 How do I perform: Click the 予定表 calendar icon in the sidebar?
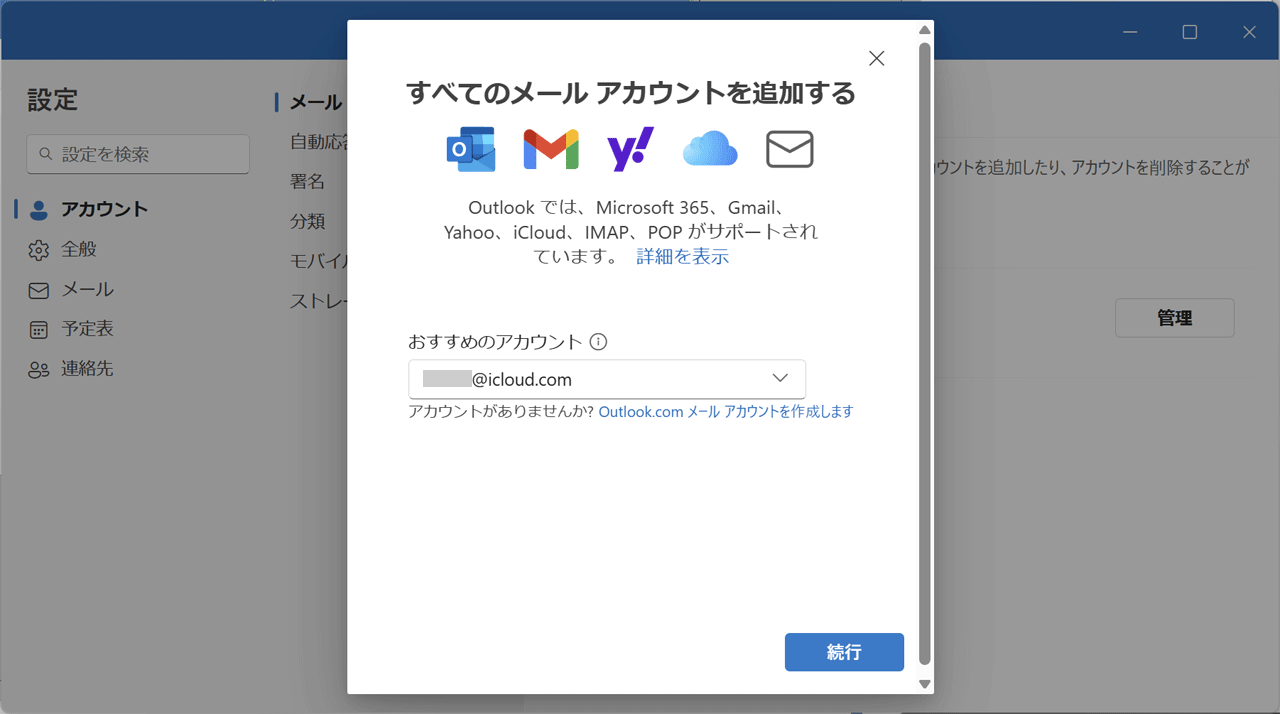click(39, 330)
